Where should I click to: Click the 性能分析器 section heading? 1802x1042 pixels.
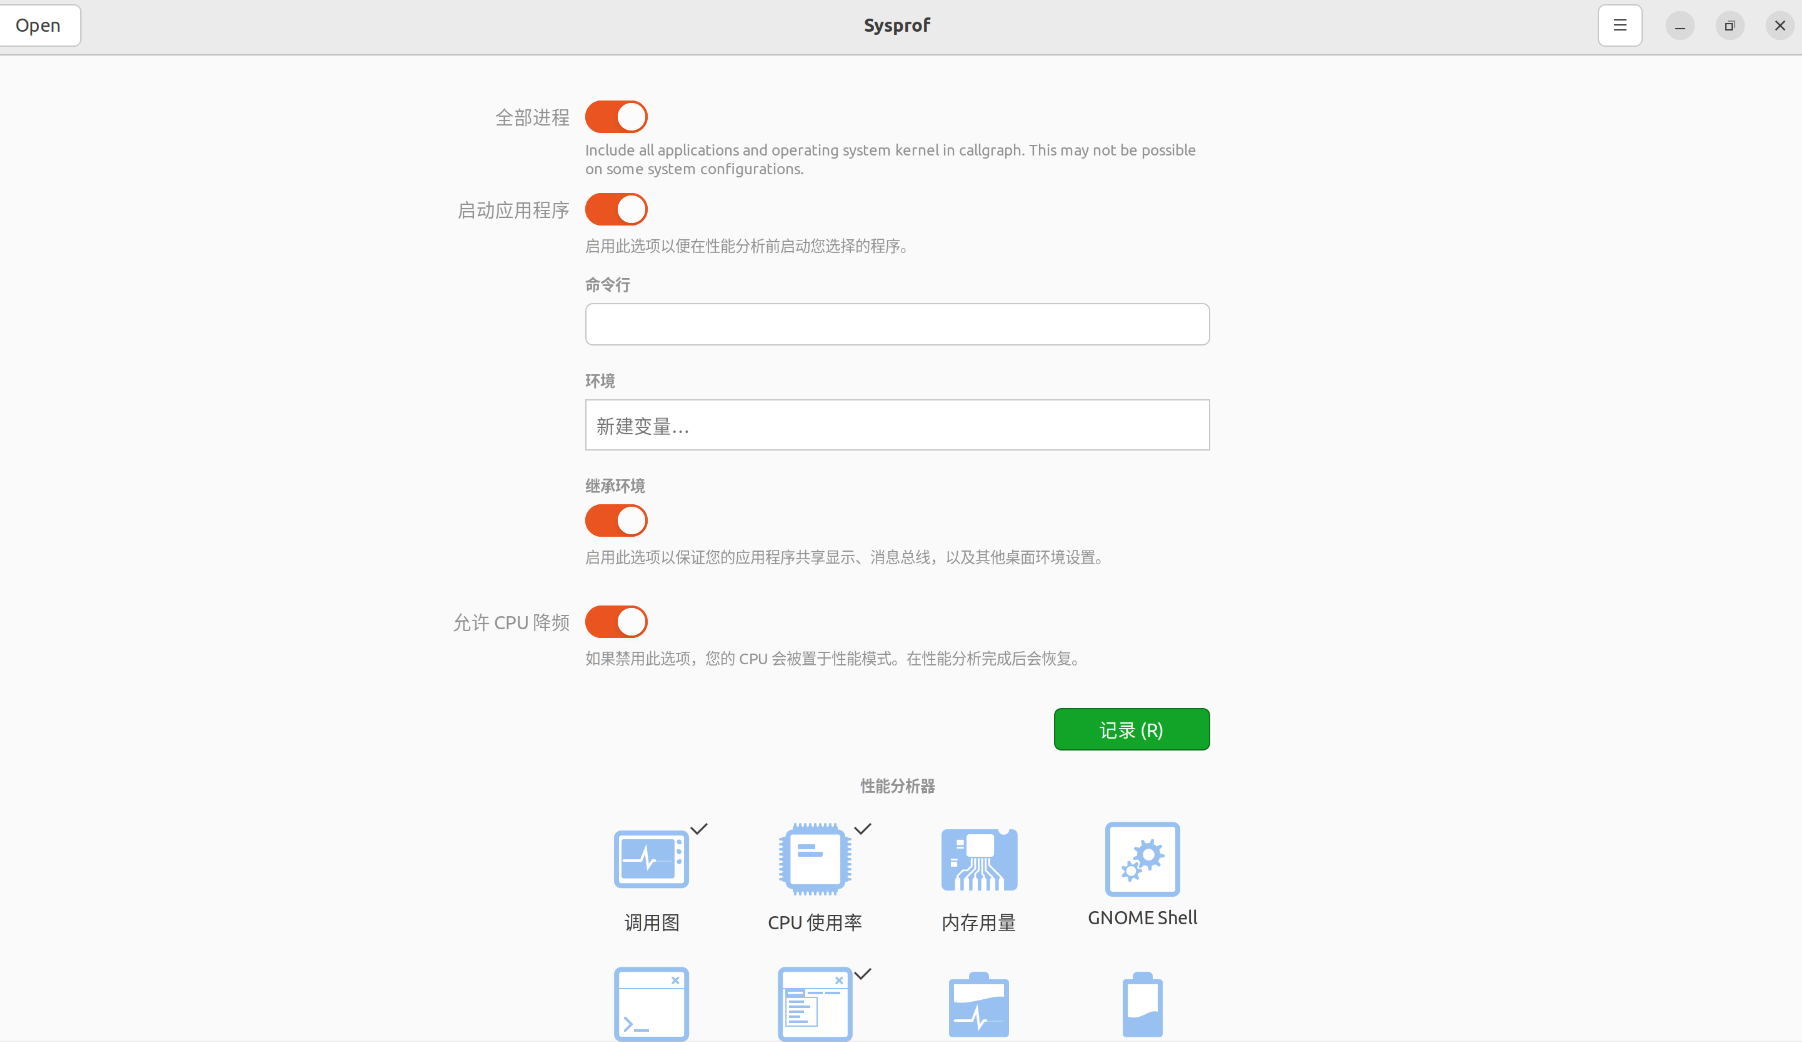[x=897, y=786]
